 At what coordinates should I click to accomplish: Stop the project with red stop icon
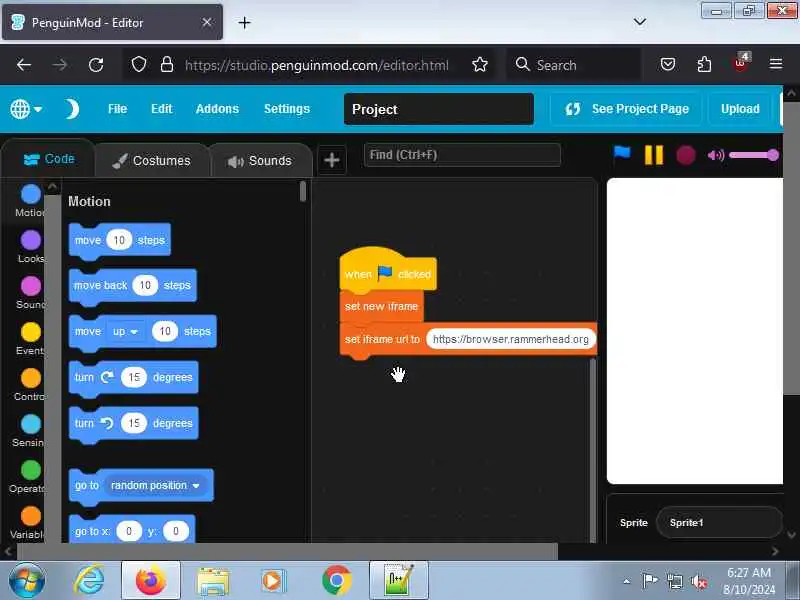686,155
